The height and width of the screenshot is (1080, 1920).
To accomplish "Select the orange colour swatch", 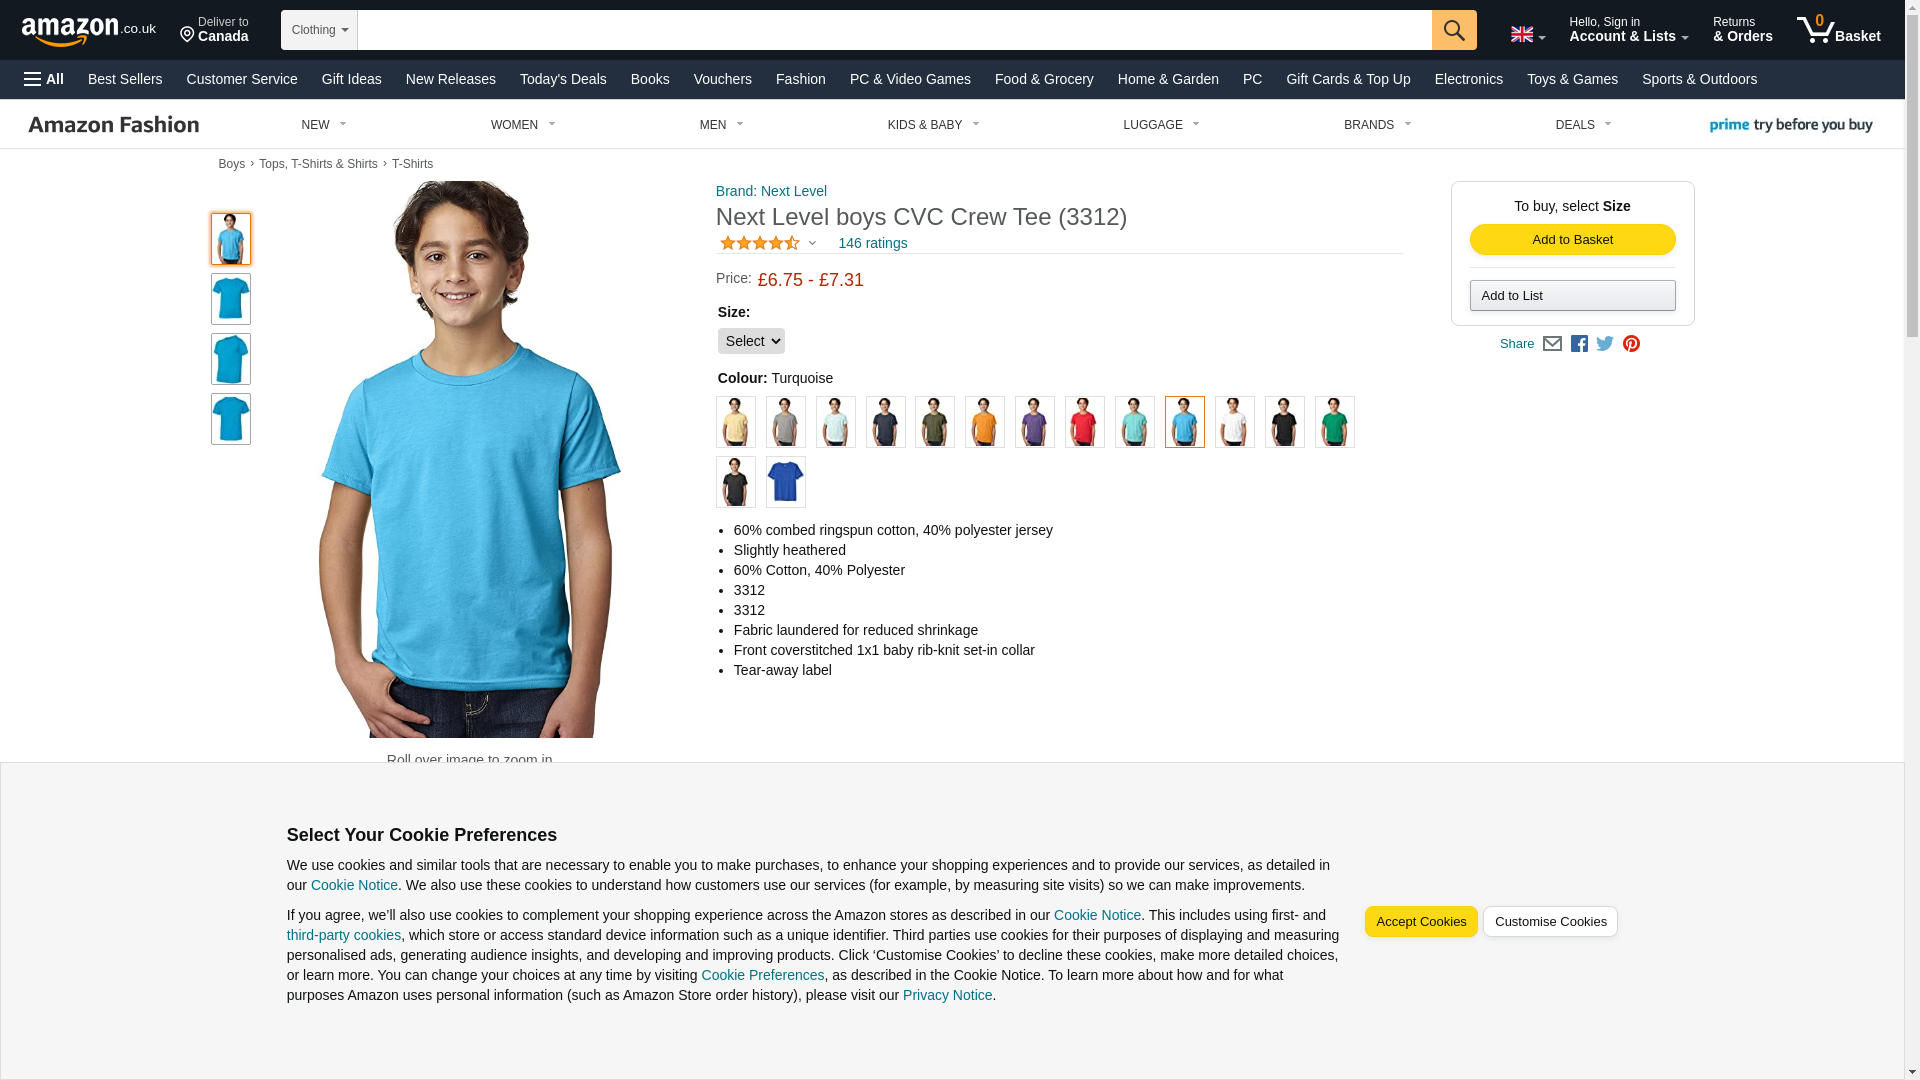I will click(x=984, y=422).
